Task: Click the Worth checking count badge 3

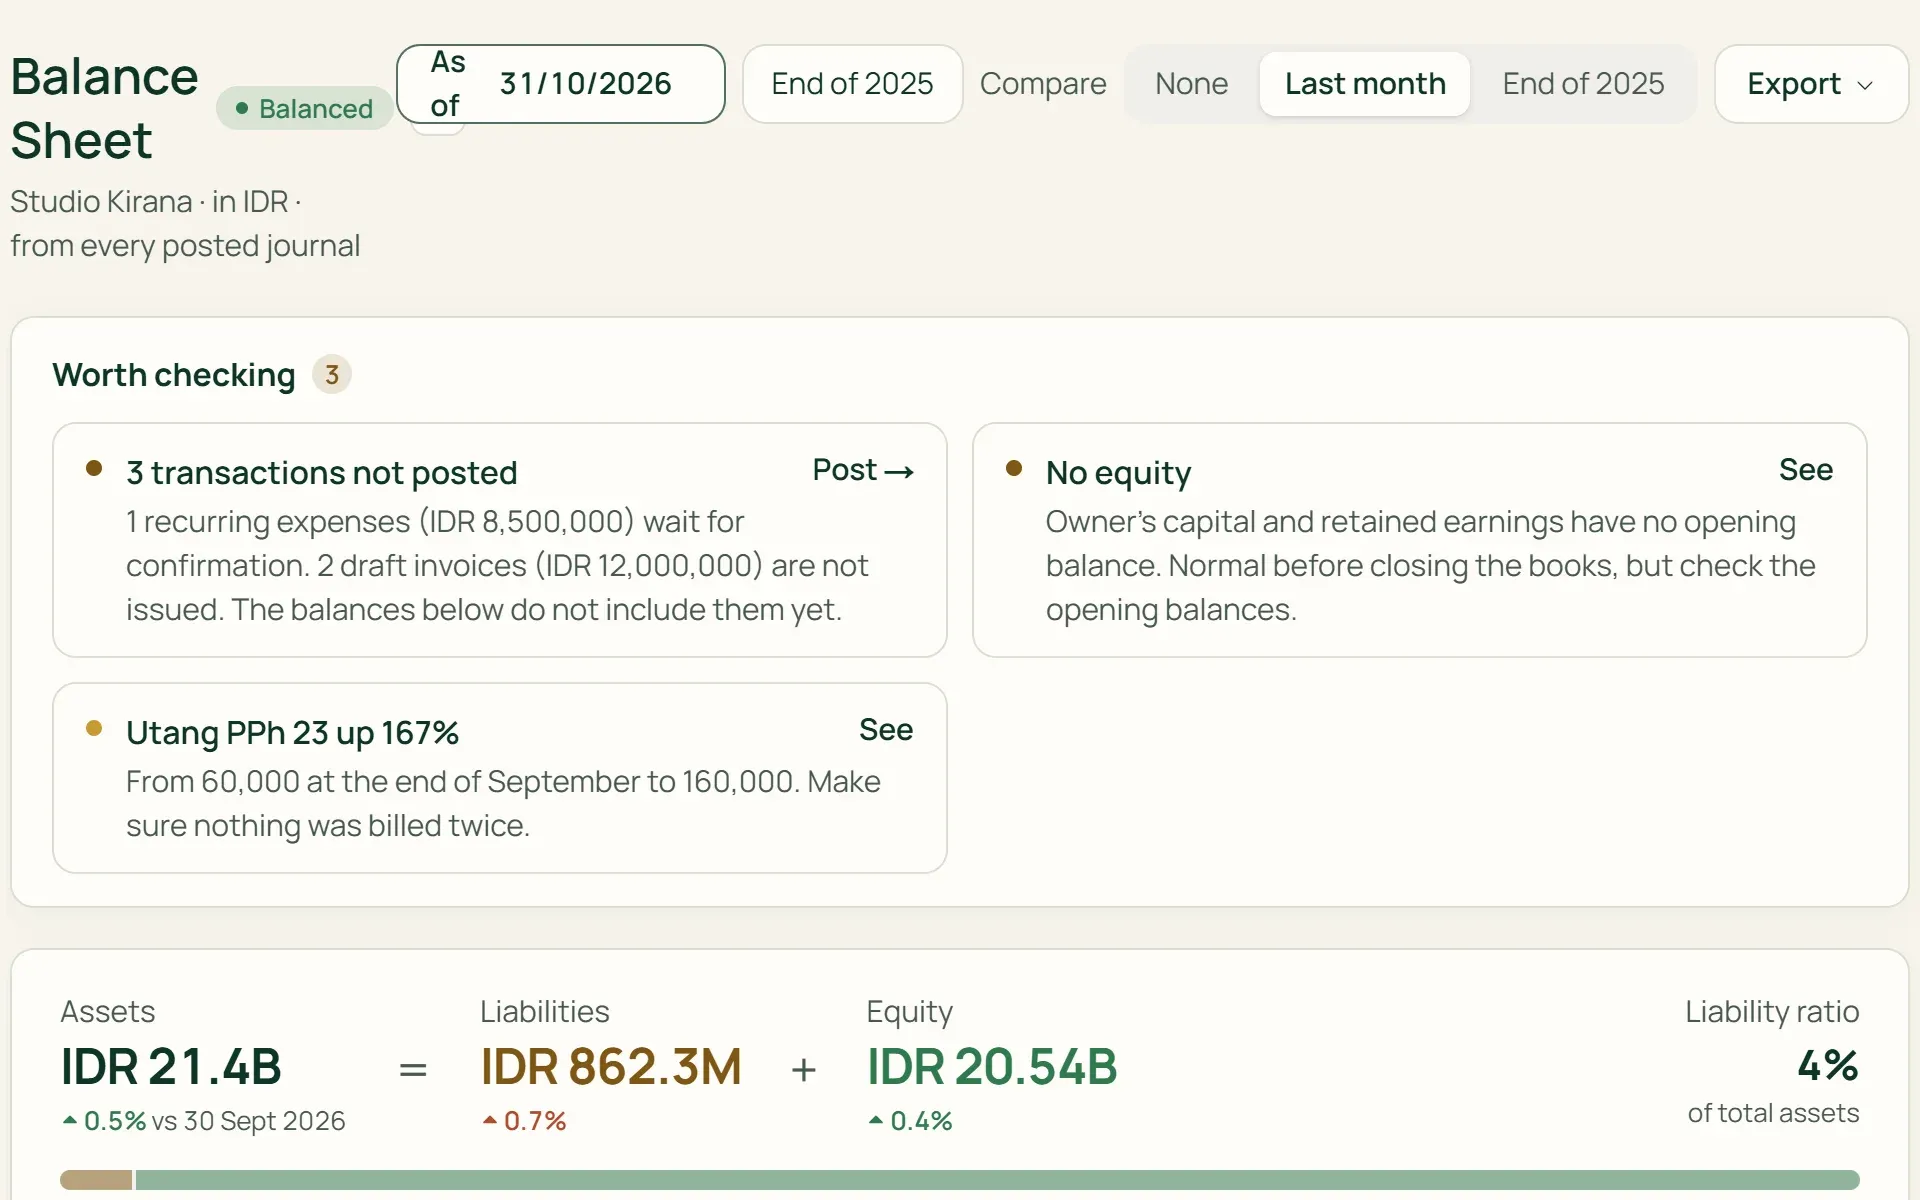Action: pos(332,375)
